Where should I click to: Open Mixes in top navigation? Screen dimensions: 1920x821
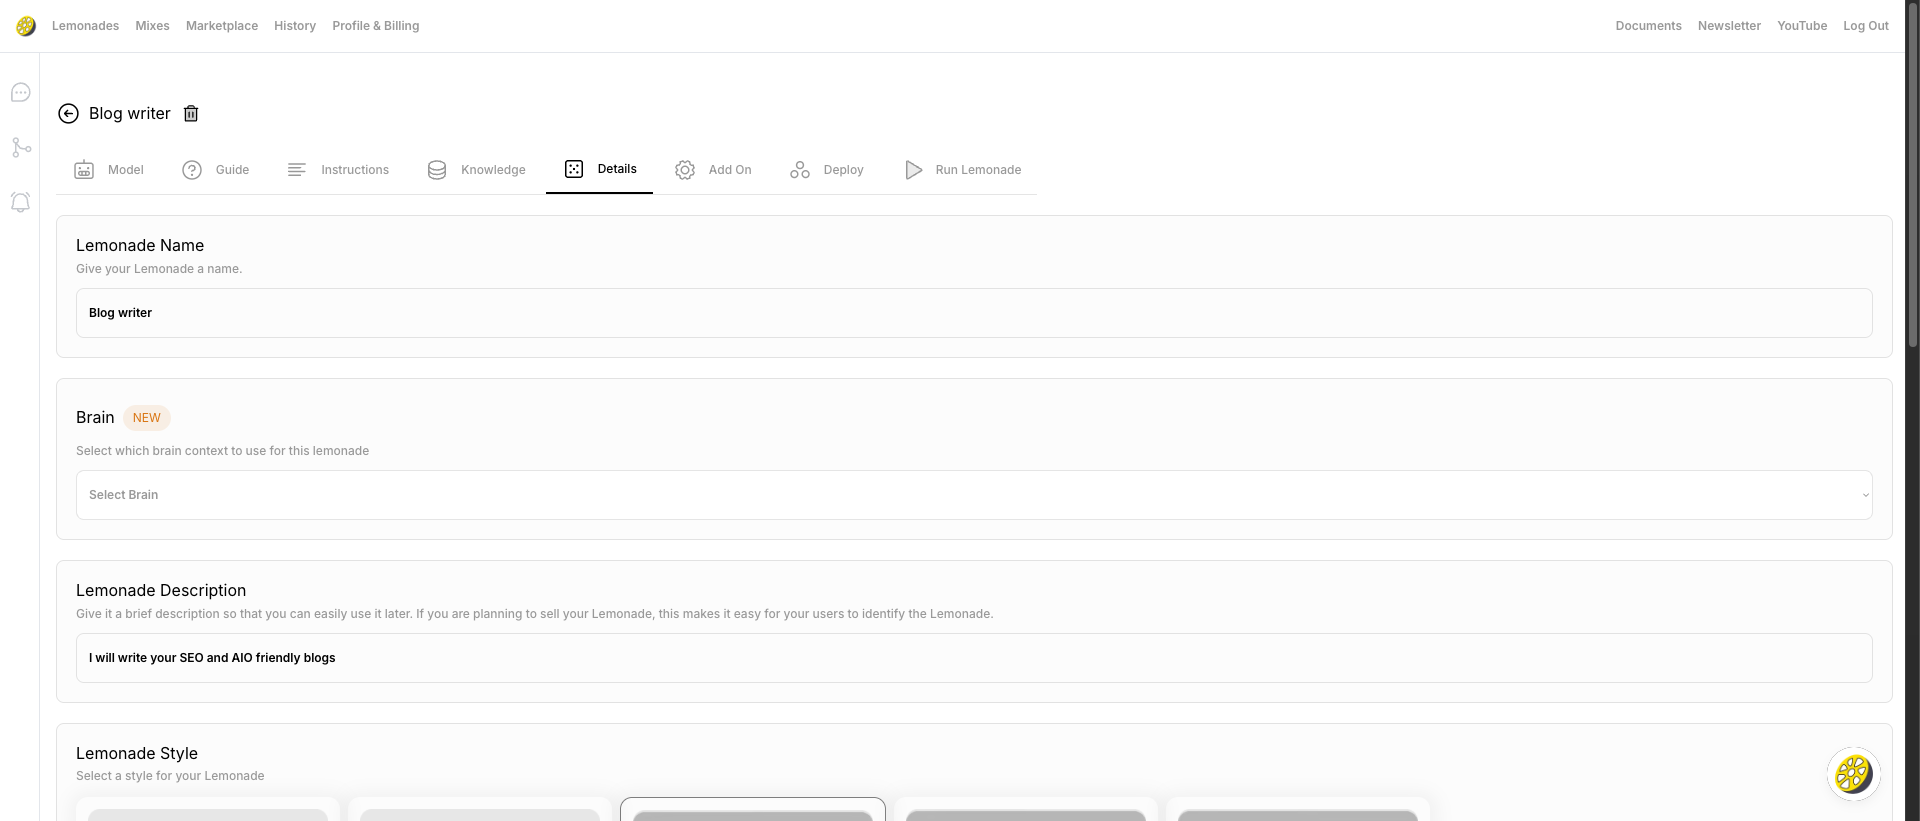(x=152, y=26)
